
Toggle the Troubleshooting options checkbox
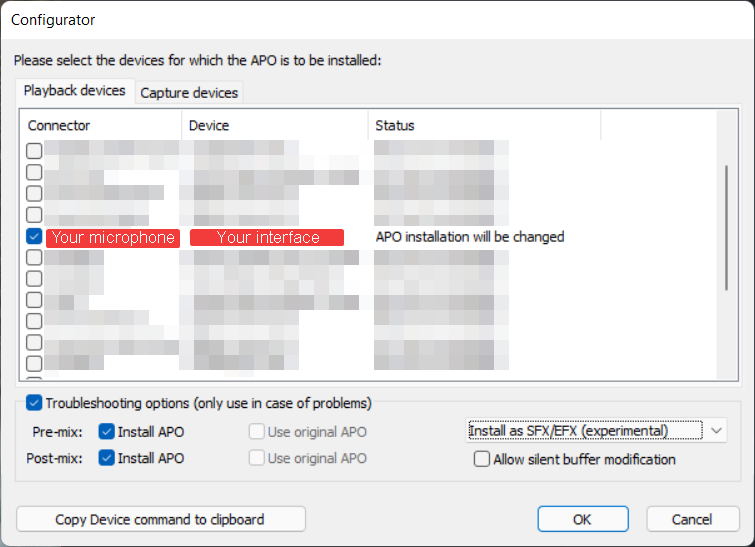point(34,403)
